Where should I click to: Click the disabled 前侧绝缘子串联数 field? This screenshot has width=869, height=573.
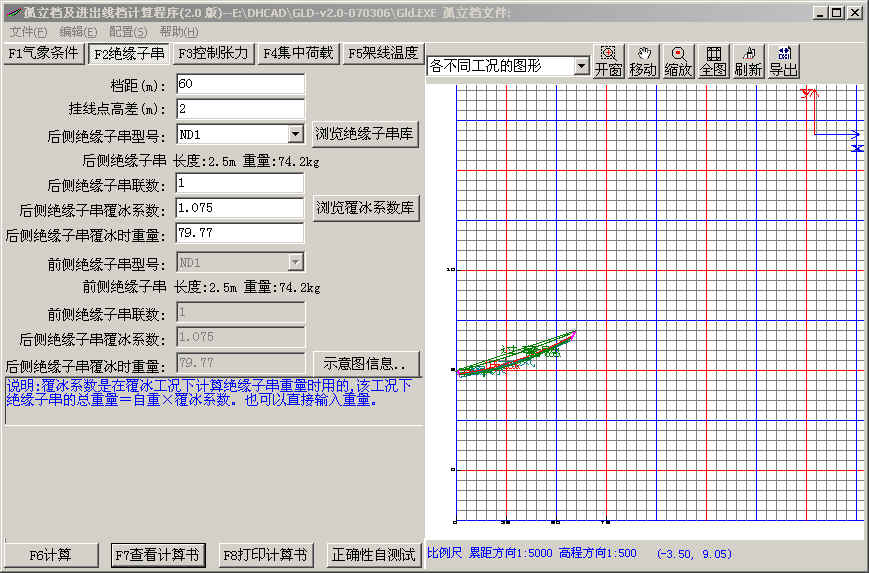click(241, 313)
